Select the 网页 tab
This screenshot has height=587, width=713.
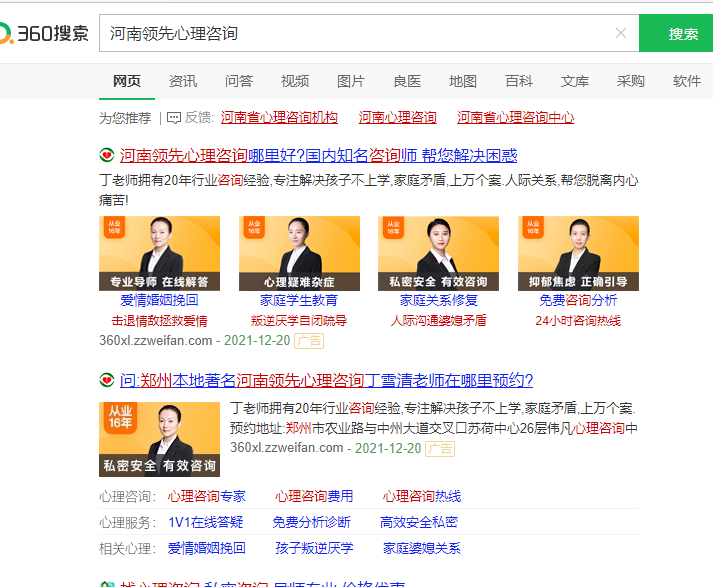[127, 81]
